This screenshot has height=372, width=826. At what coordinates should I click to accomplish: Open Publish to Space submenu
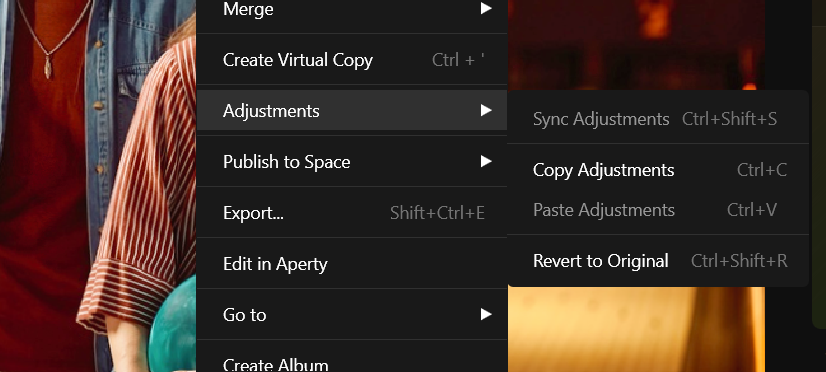click(351, 162)
